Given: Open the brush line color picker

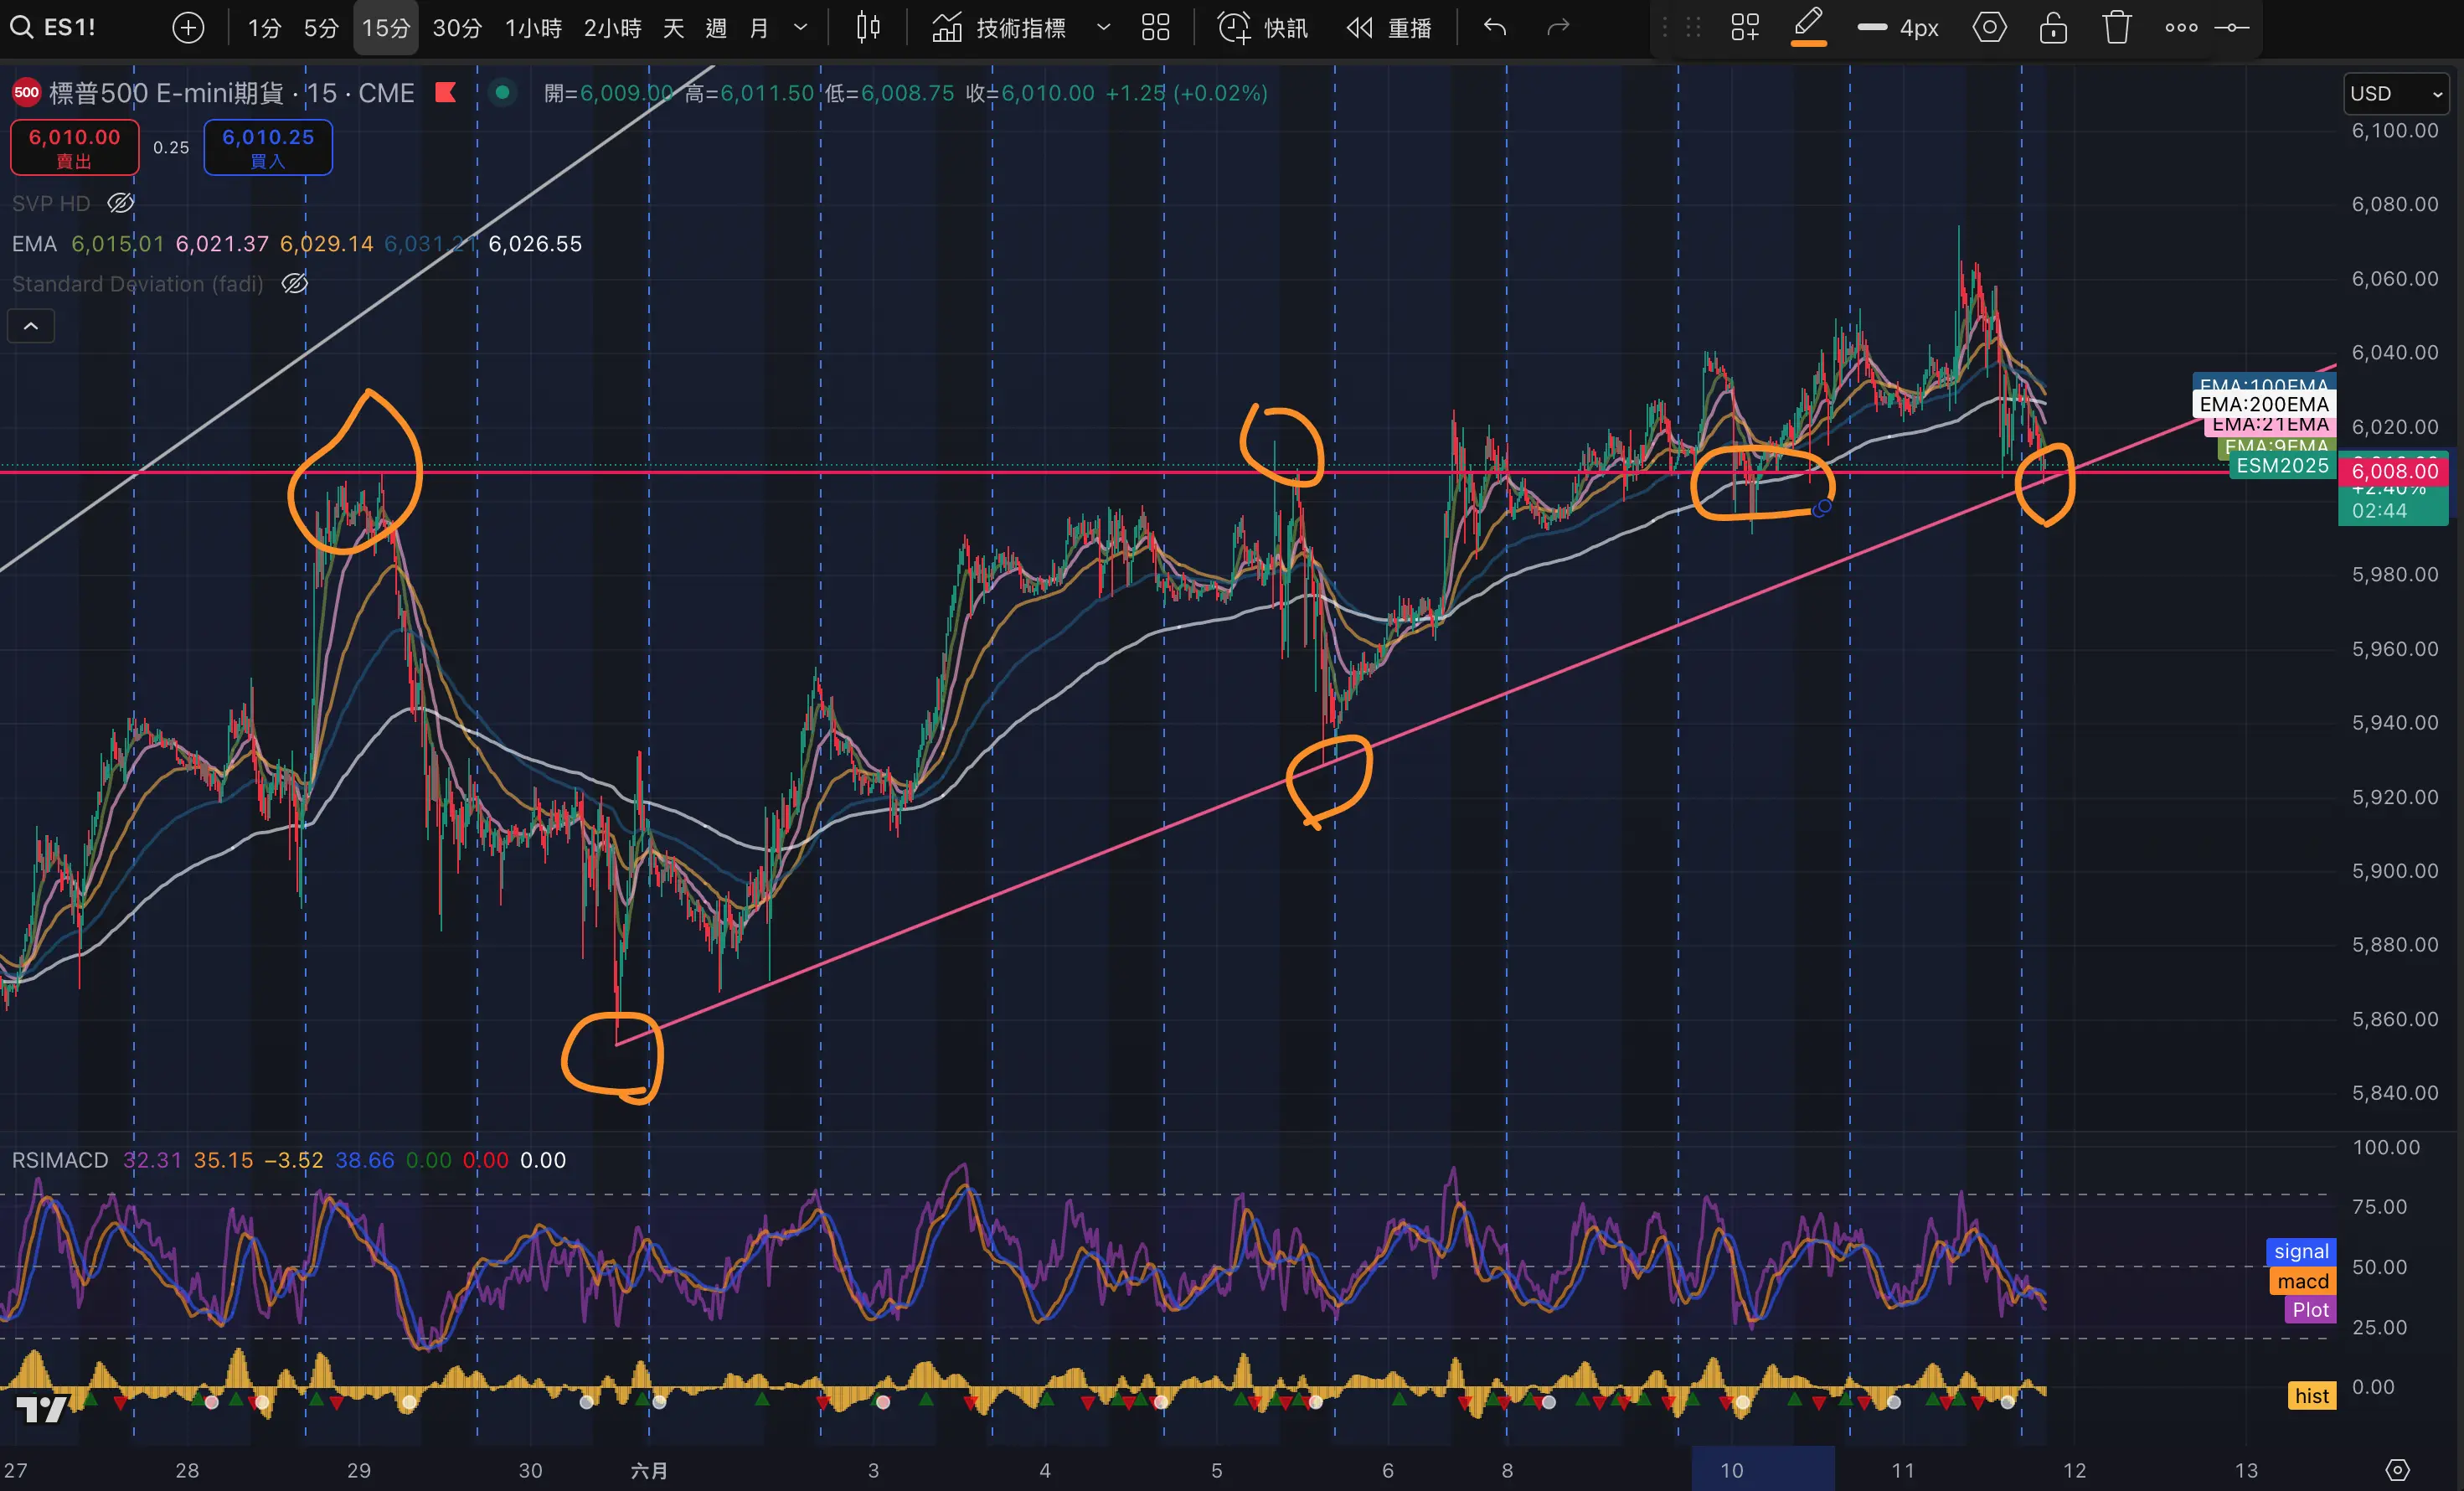Looking at the screenshot, I should (1809, 27).
